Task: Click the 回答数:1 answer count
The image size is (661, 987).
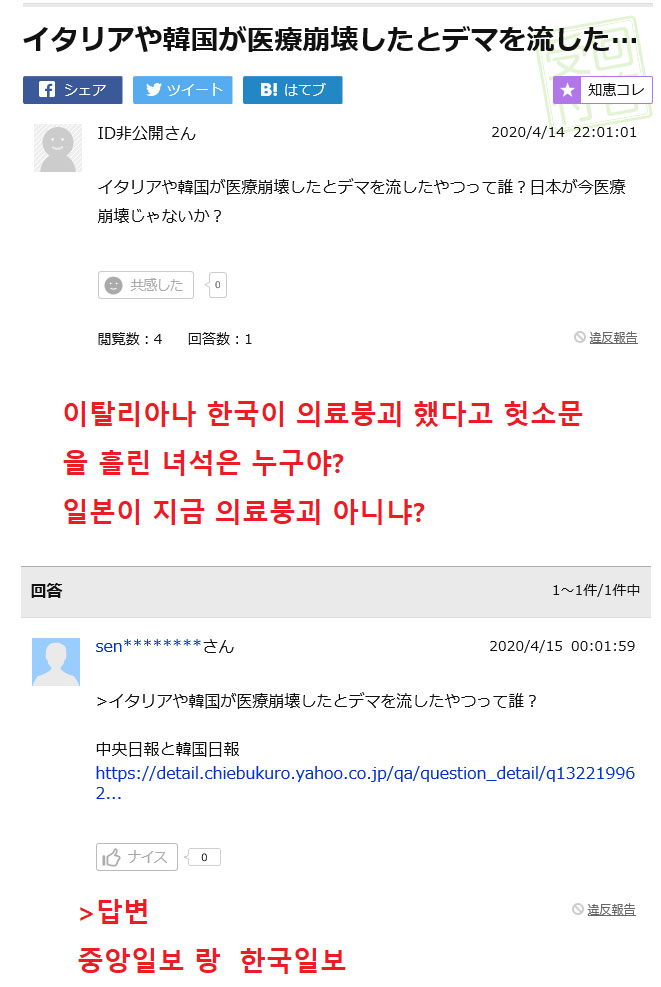Action: pyautogui.click(x=220, y=339)
